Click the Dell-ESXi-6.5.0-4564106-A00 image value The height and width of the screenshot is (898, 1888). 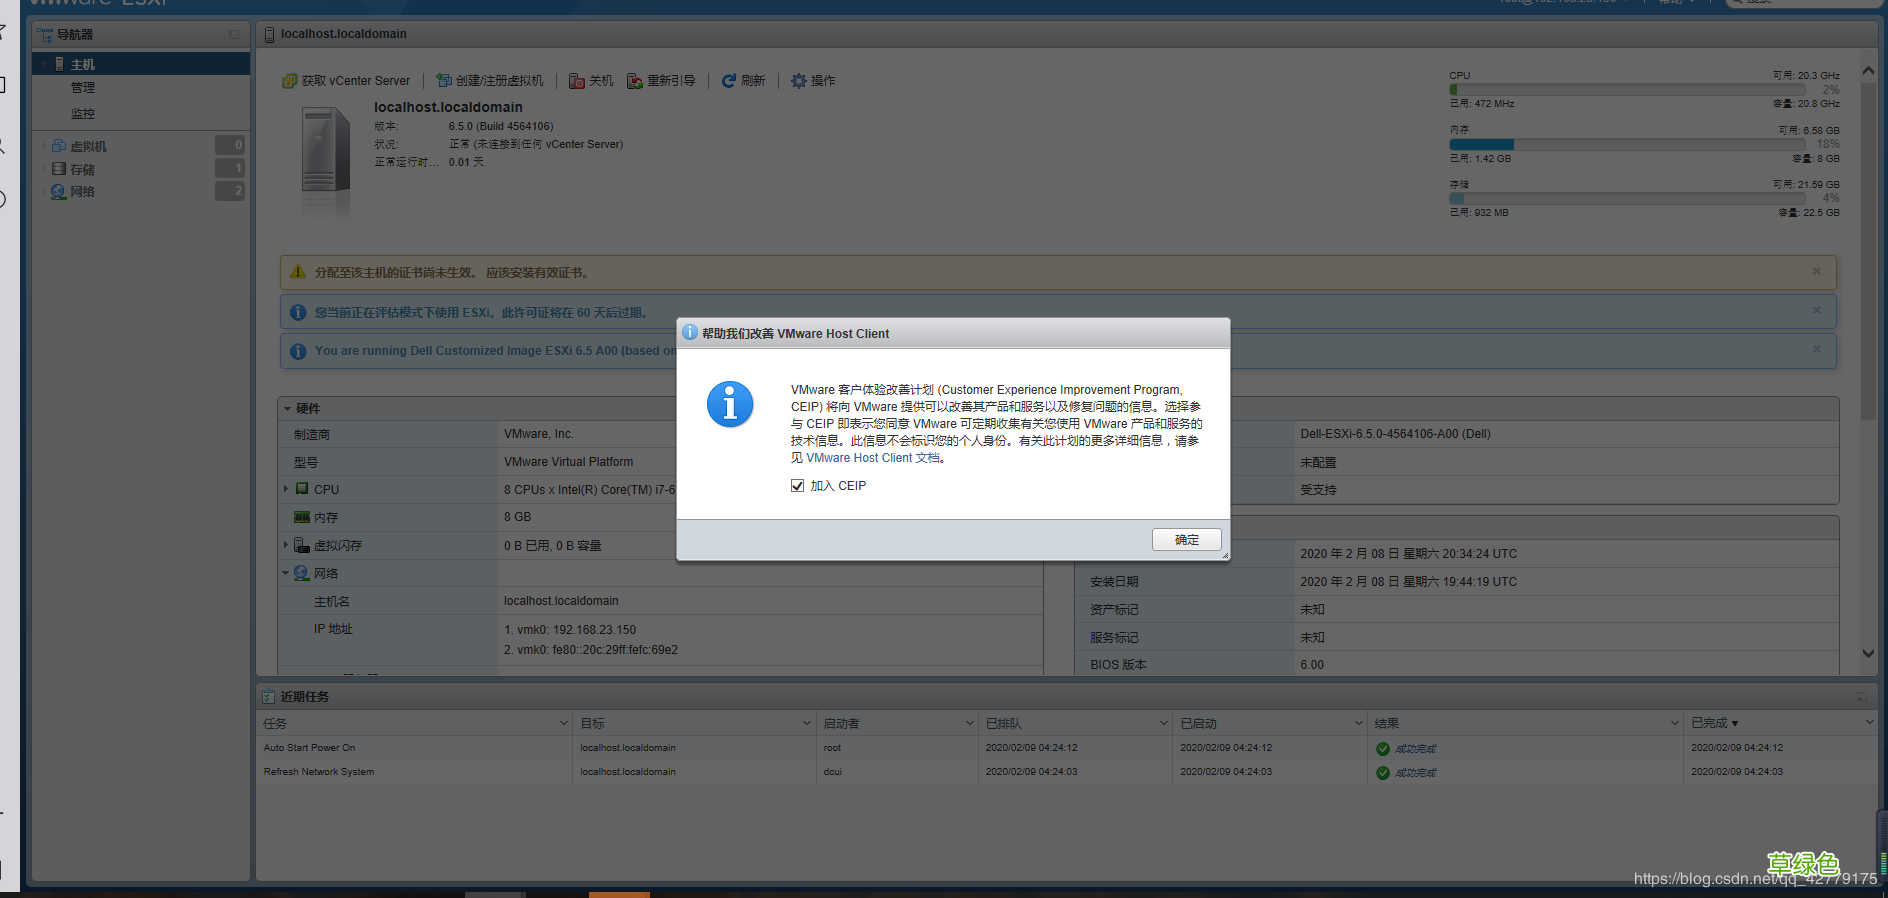(x=1395, y=434)
